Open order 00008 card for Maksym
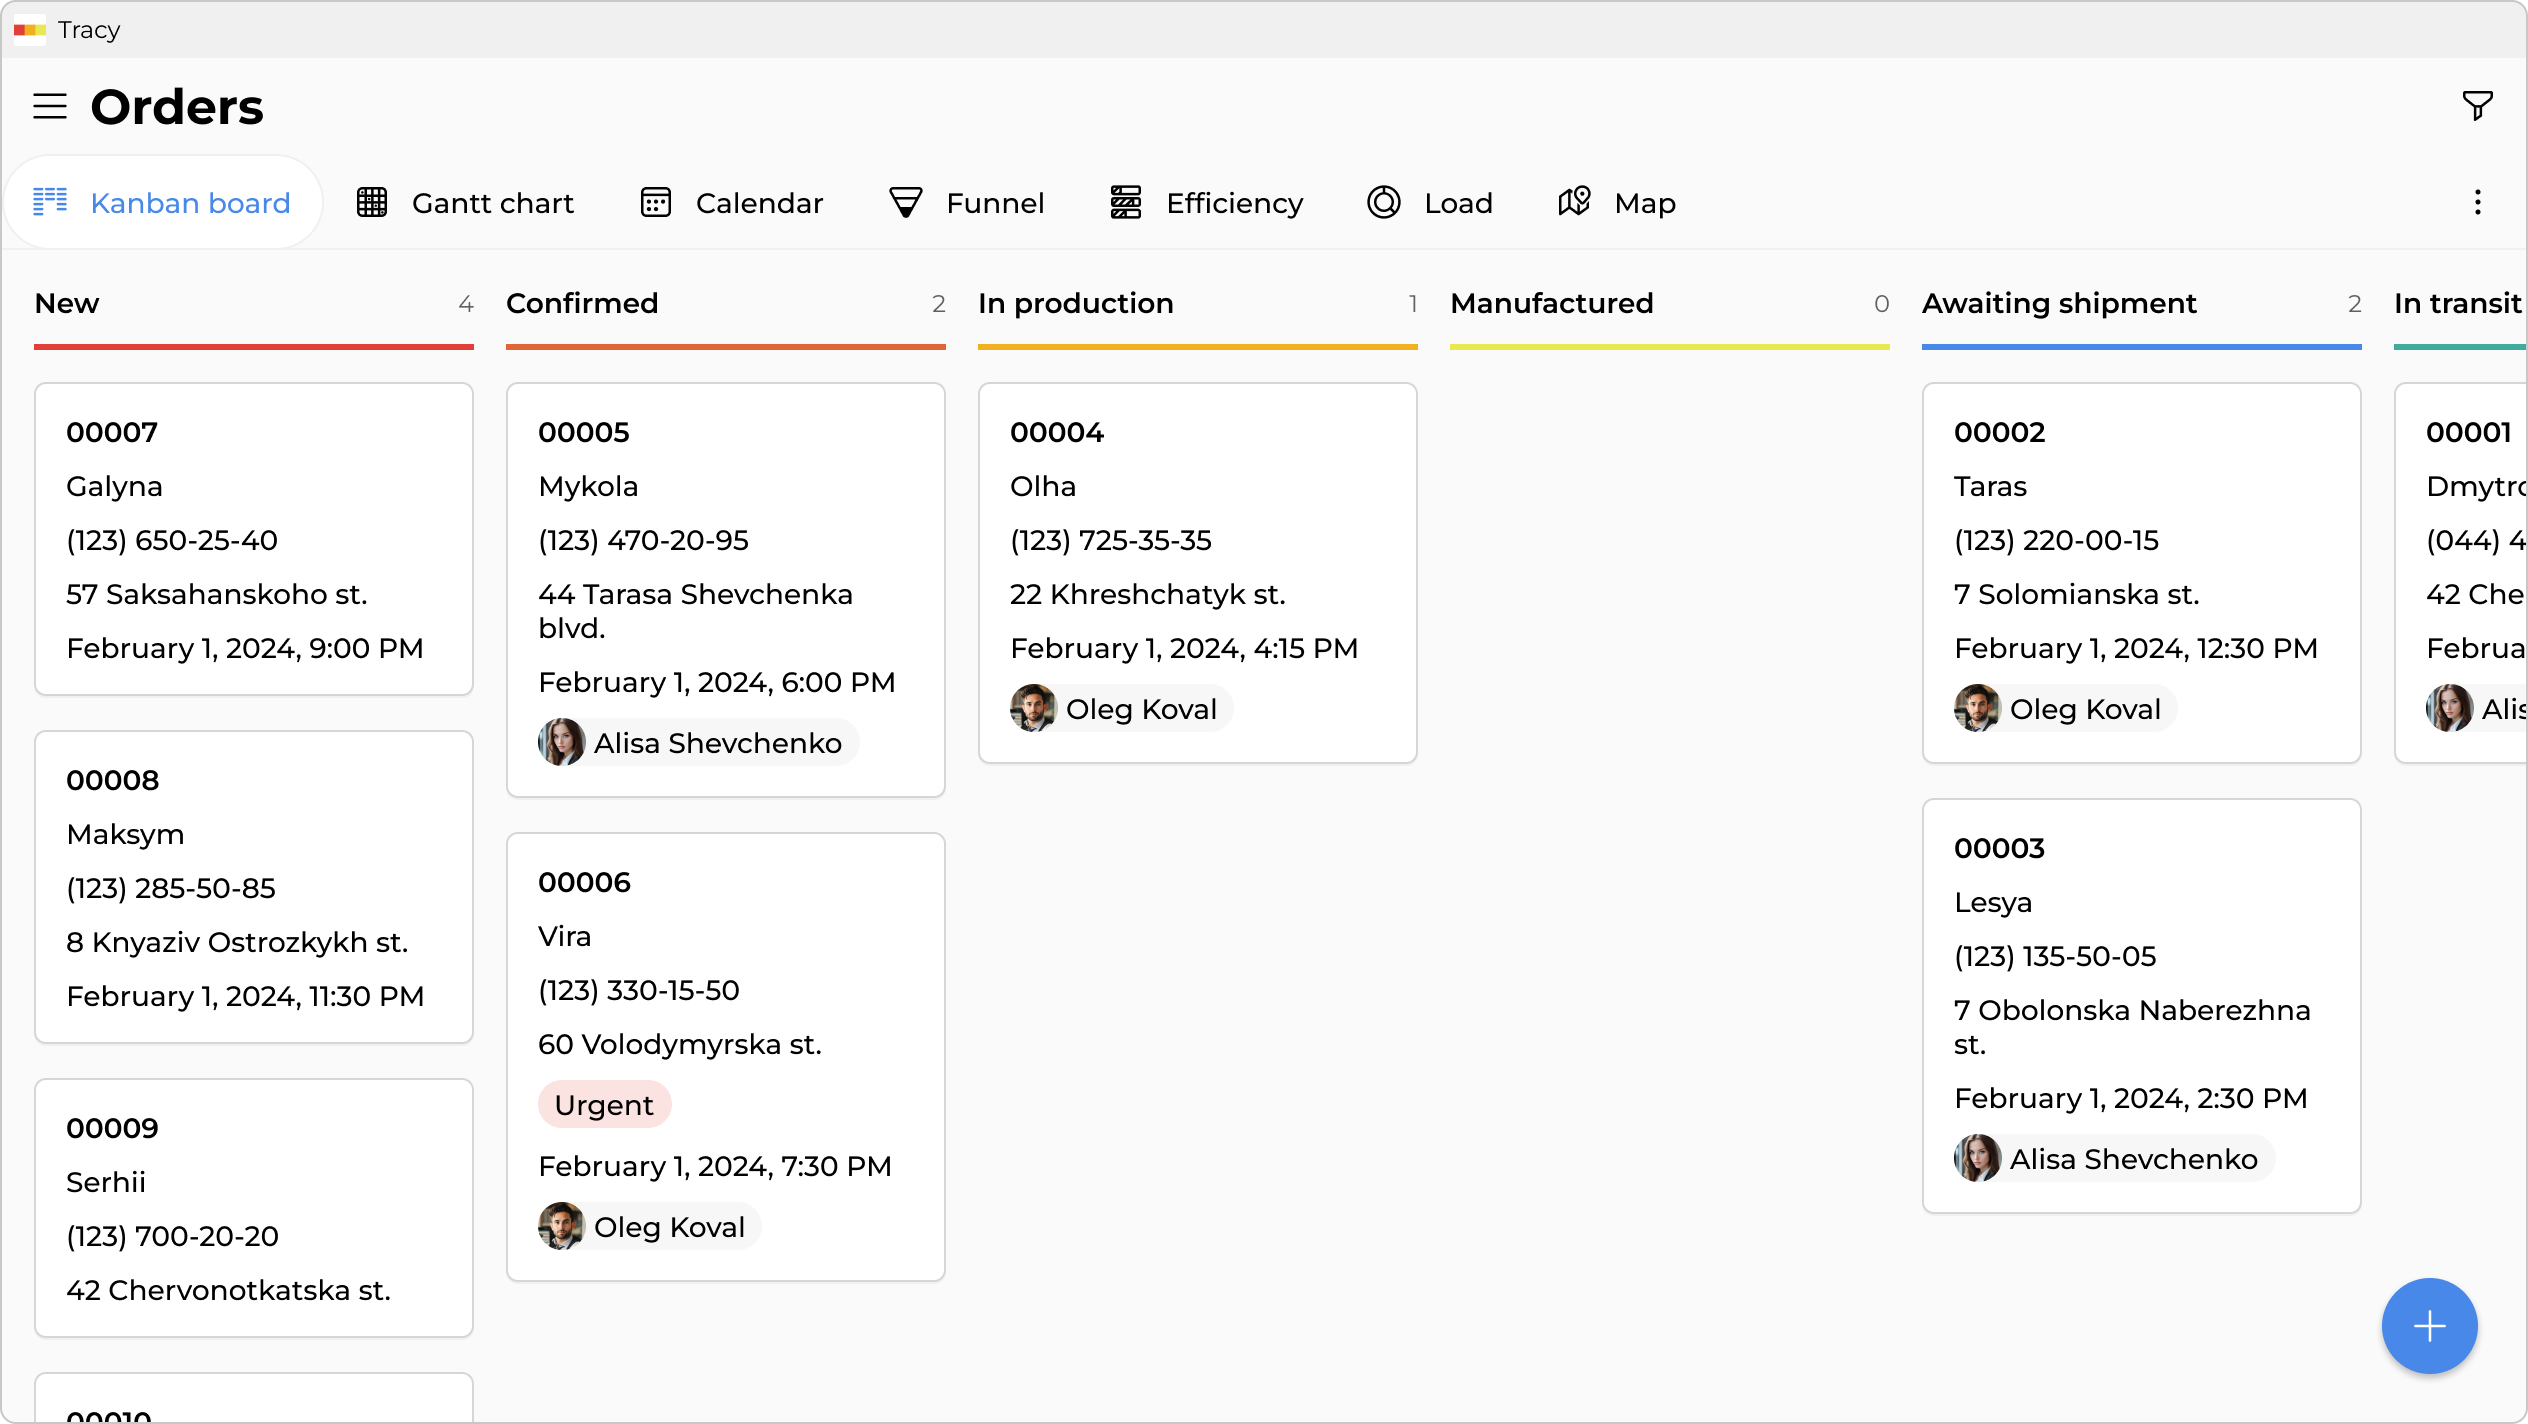 point(254,886)
